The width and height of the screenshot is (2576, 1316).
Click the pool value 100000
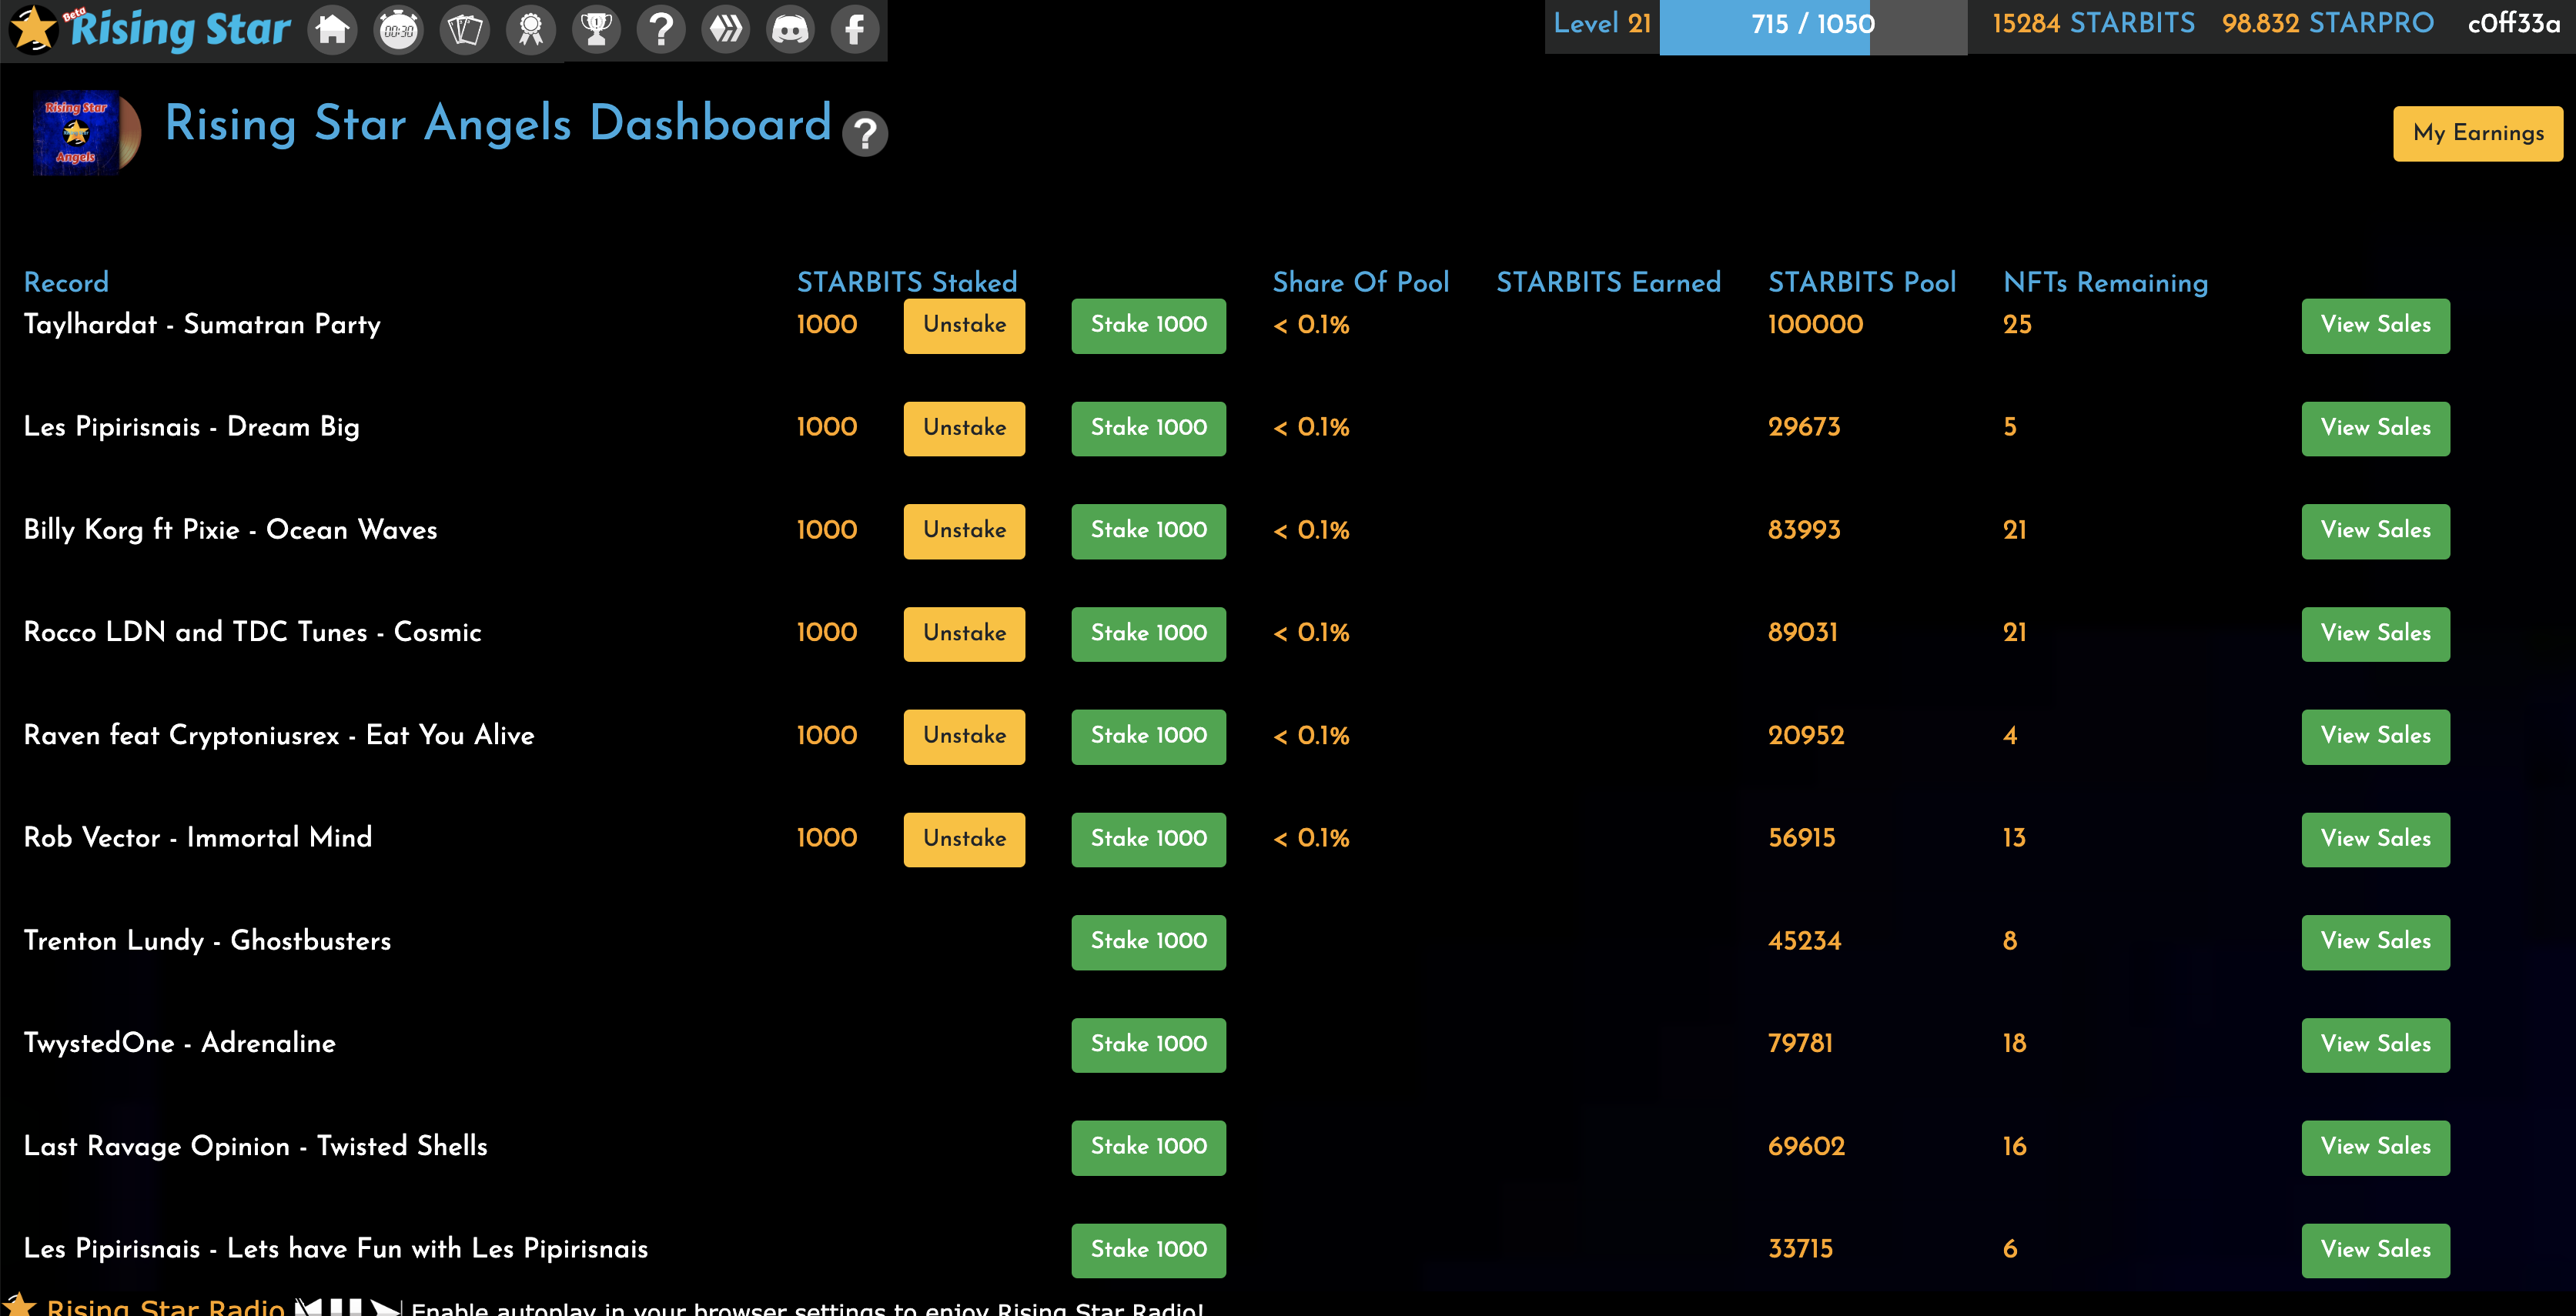[1815, 325]
